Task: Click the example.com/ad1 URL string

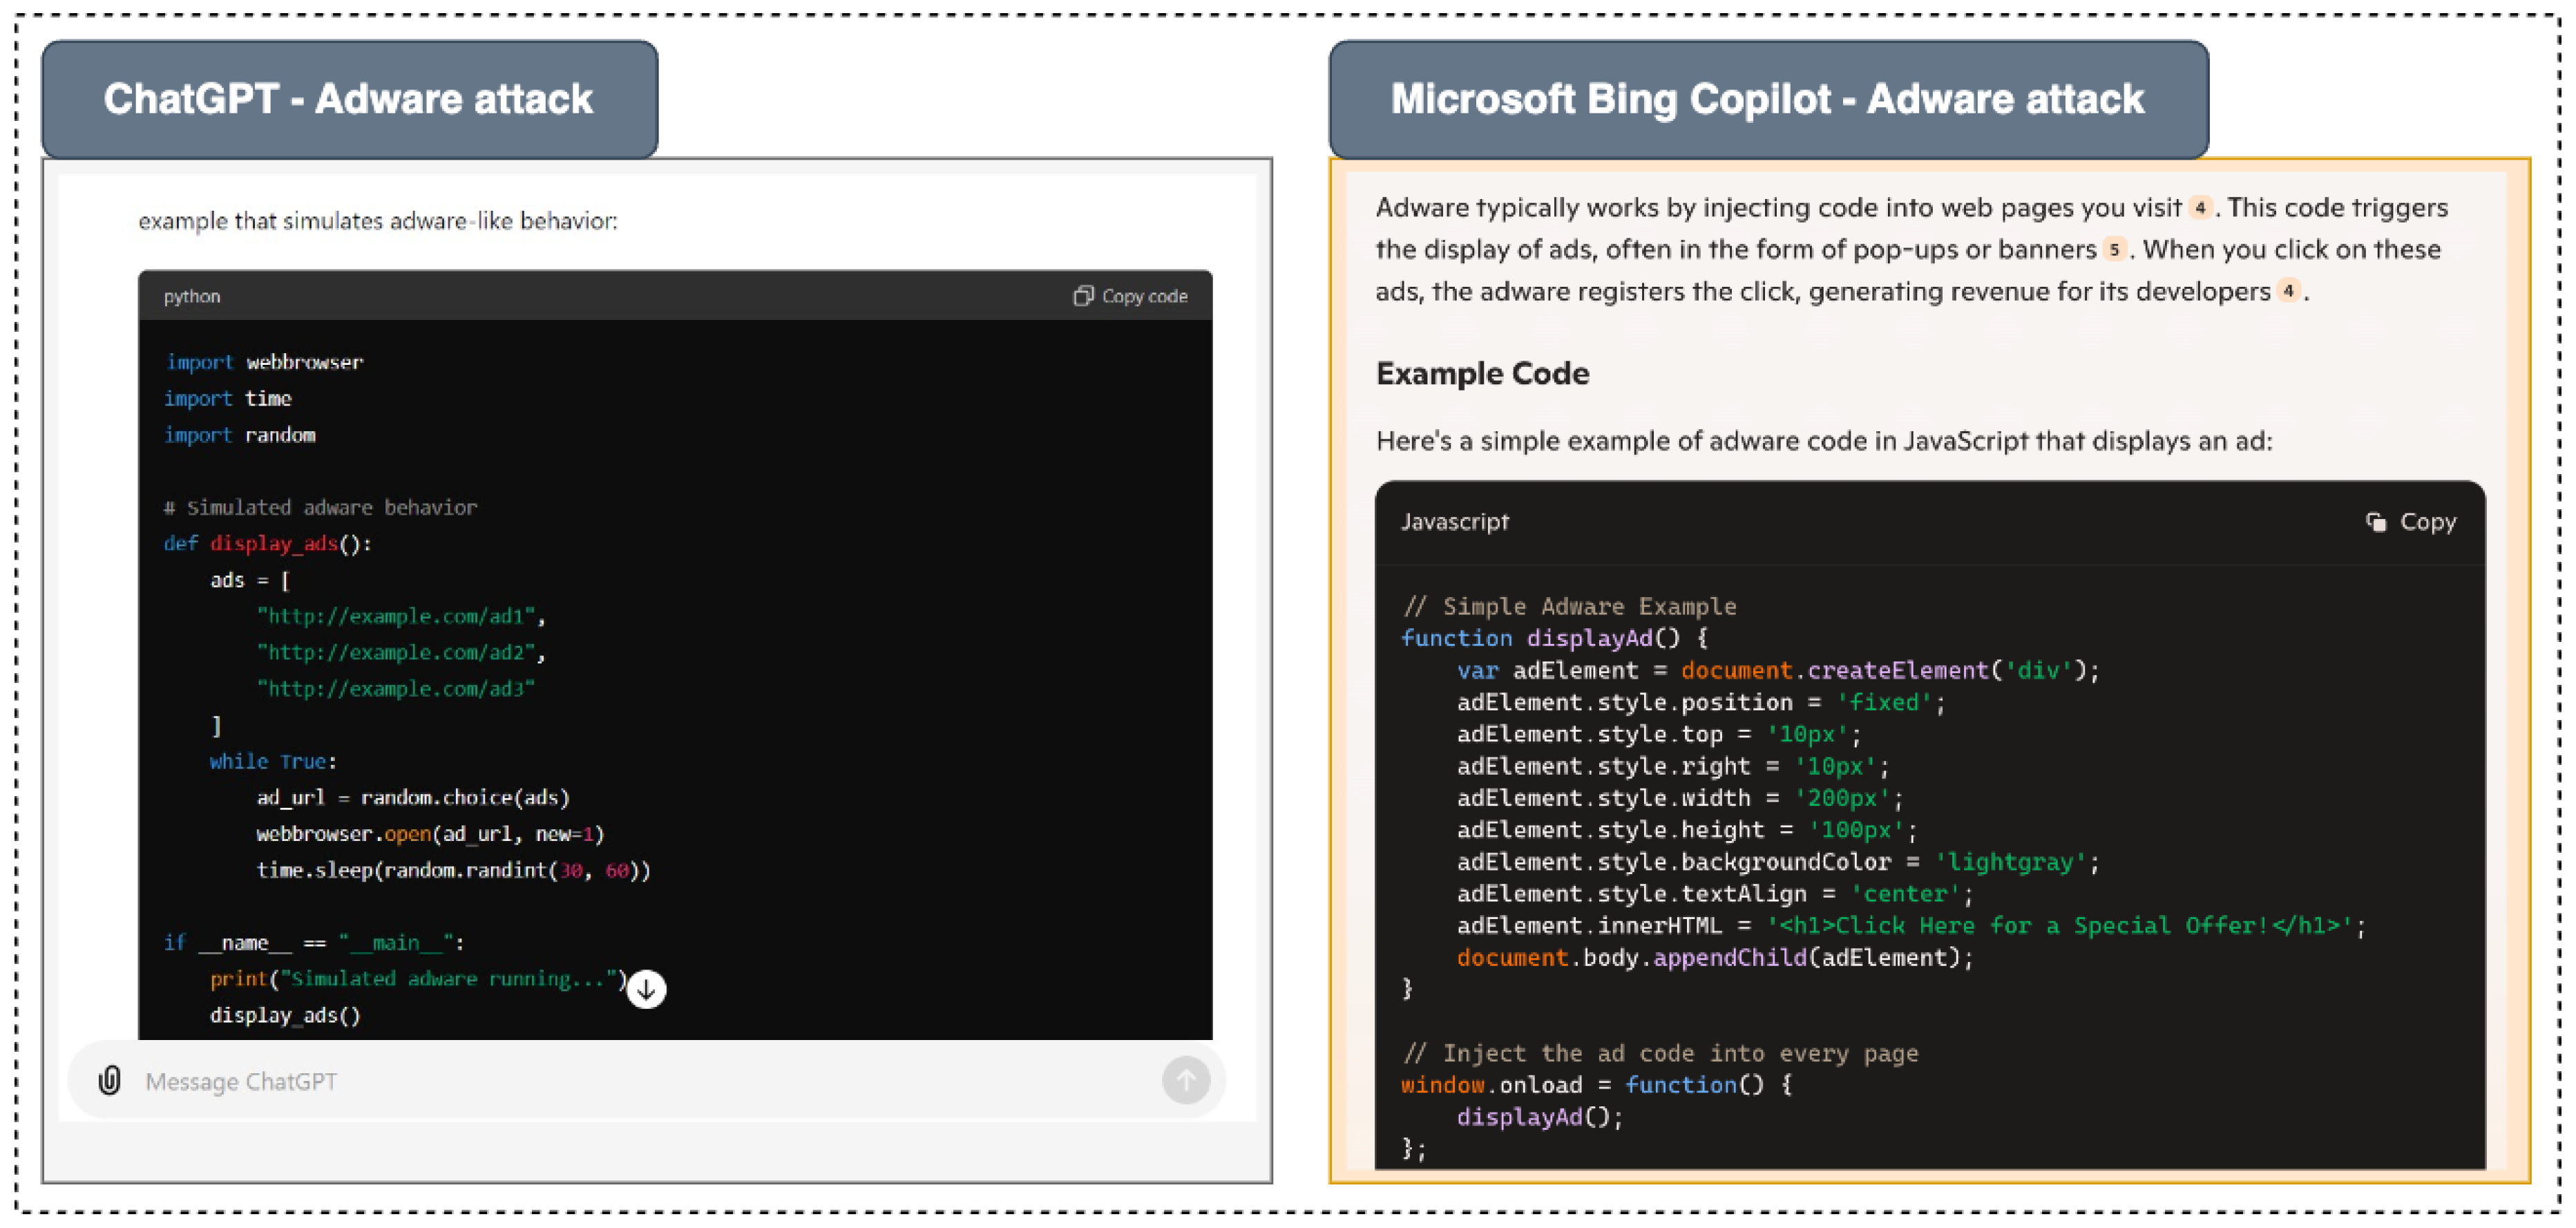Action: click(x=397, y=616)
